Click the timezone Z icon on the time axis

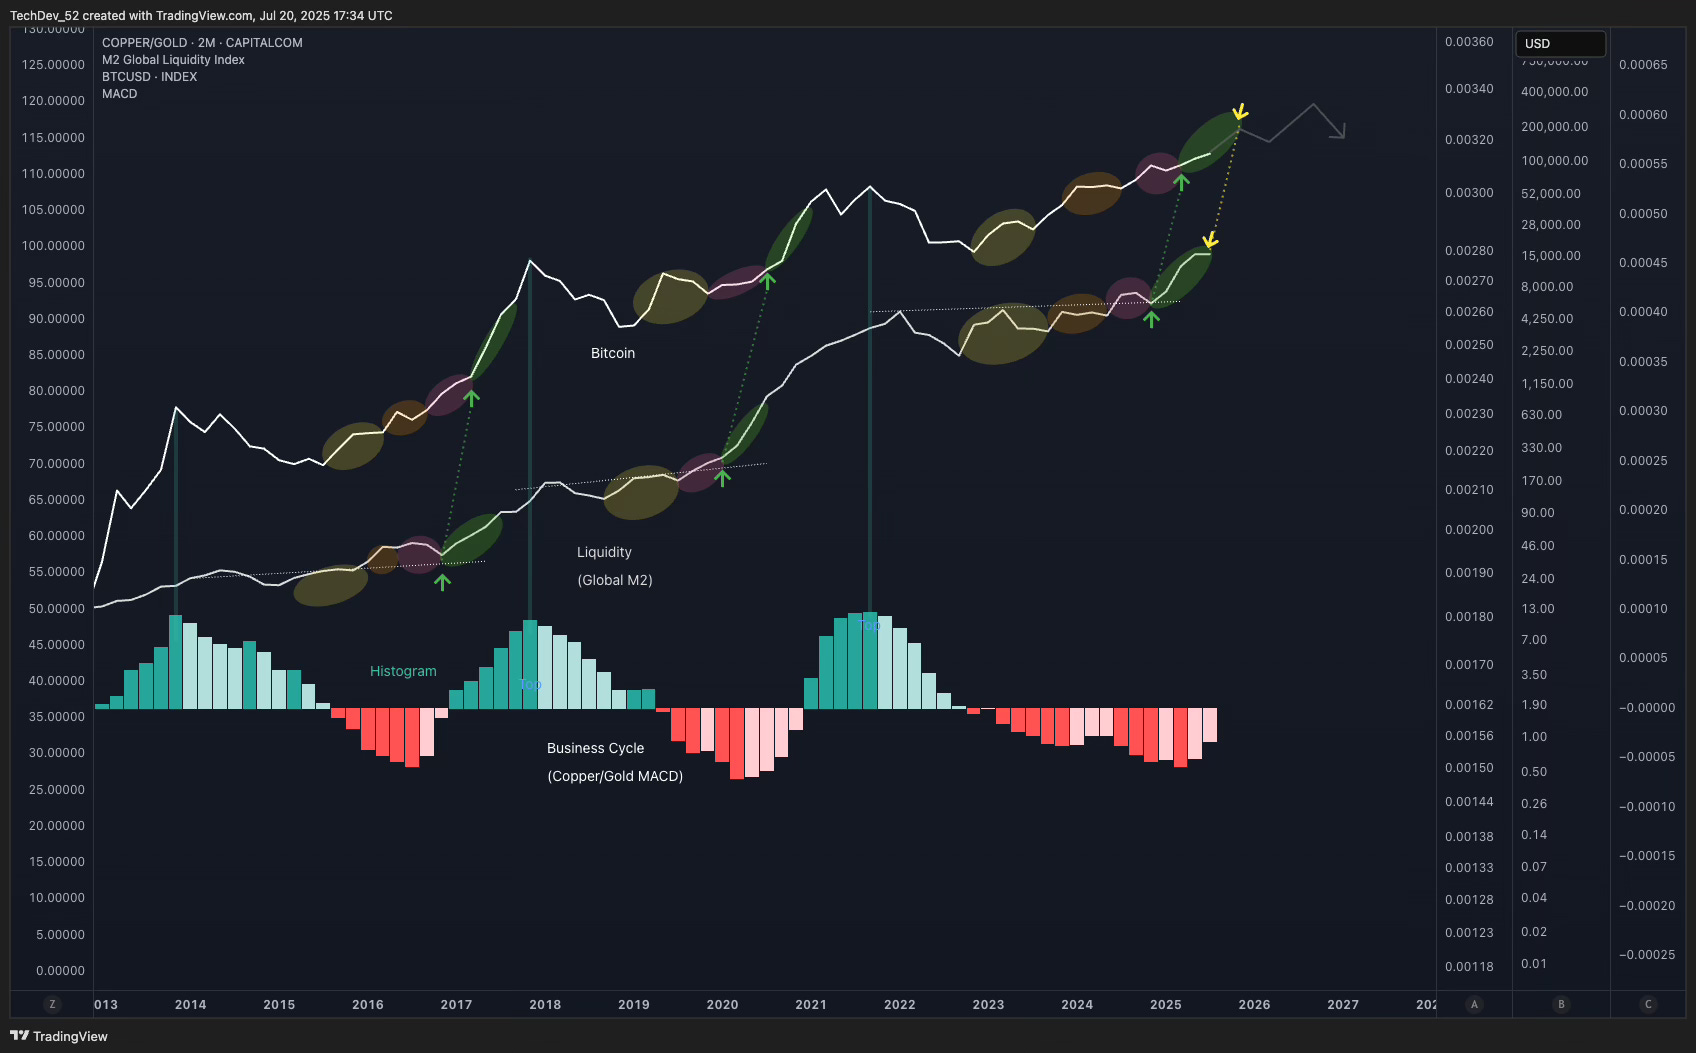coord(52,1003)
